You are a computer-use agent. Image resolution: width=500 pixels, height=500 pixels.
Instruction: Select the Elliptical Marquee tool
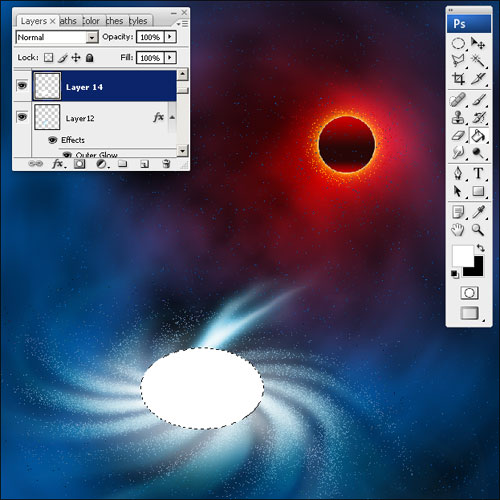click(458, 44)
